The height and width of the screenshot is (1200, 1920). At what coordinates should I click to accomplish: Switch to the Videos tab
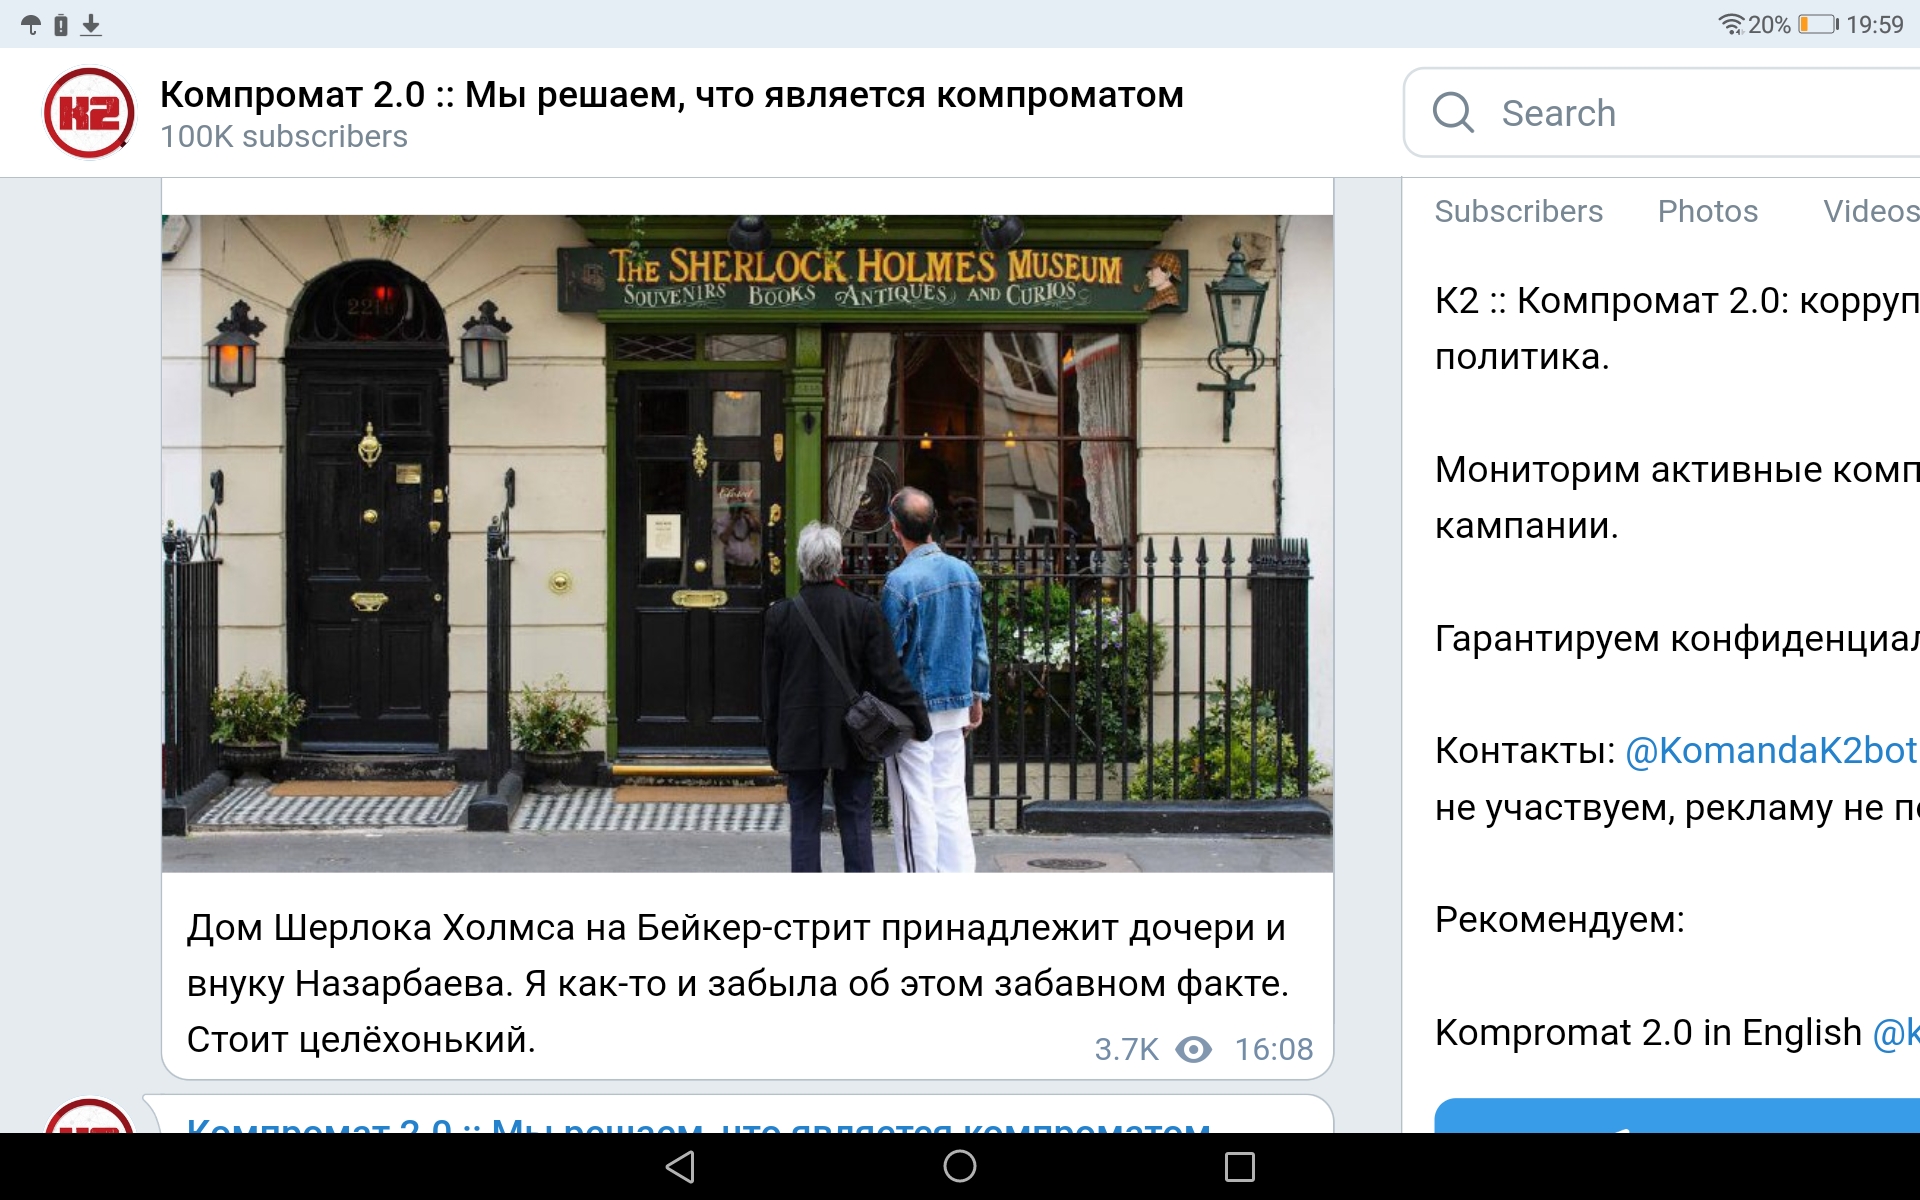coord(1871,211)
